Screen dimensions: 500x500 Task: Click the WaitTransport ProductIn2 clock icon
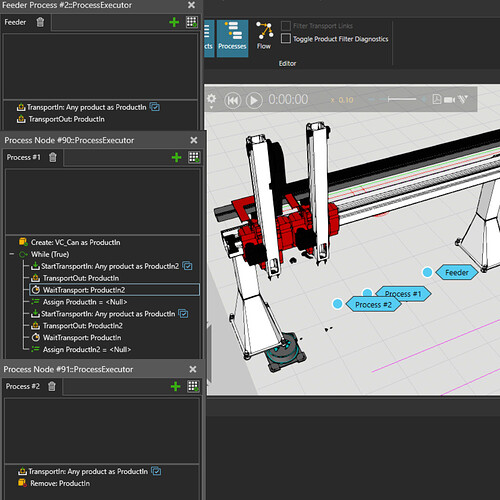pyautogui.click(x=36, y=290)
